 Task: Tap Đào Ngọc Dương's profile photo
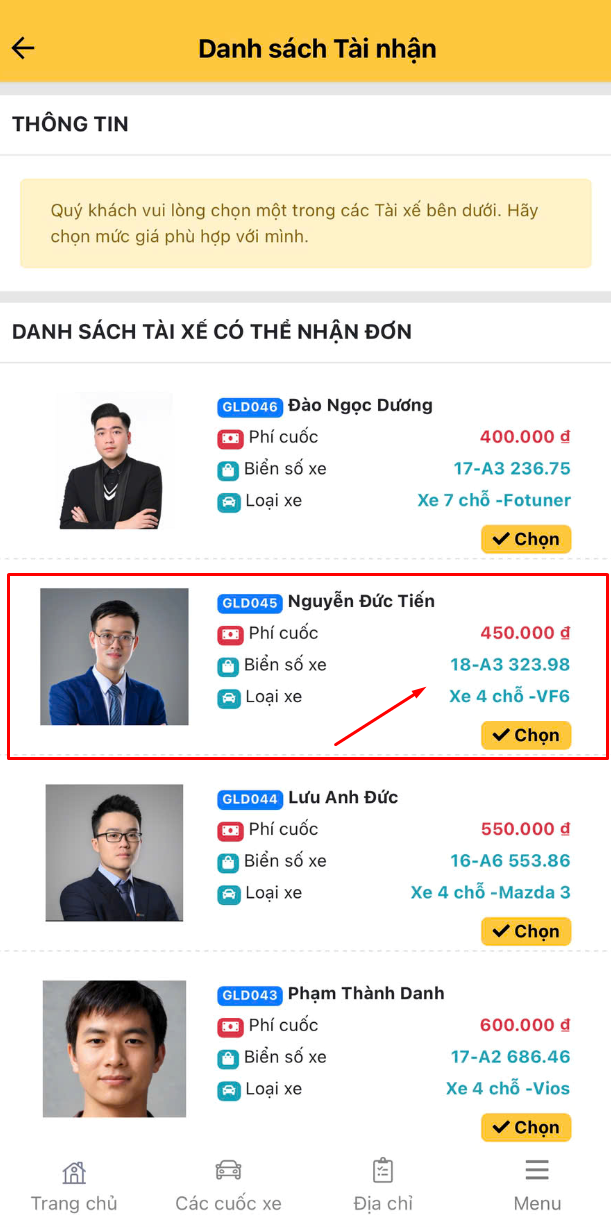point(114,461)
